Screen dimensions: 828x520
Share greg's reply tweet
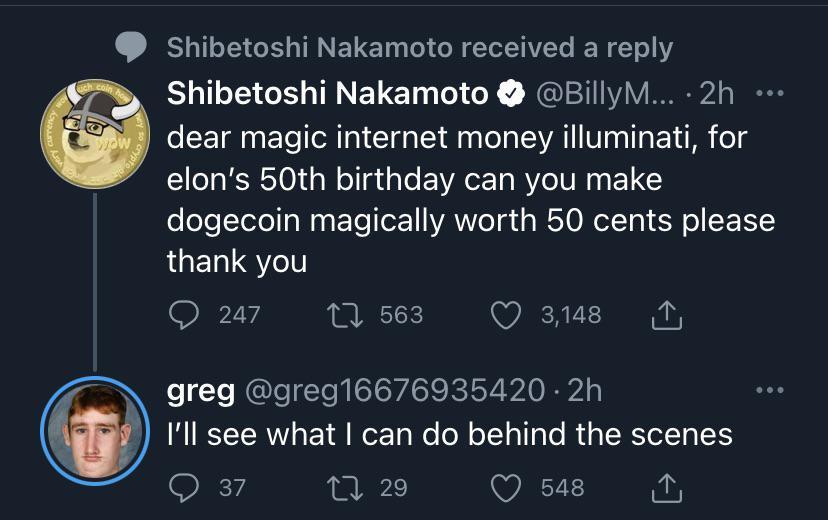pos(665,489)
